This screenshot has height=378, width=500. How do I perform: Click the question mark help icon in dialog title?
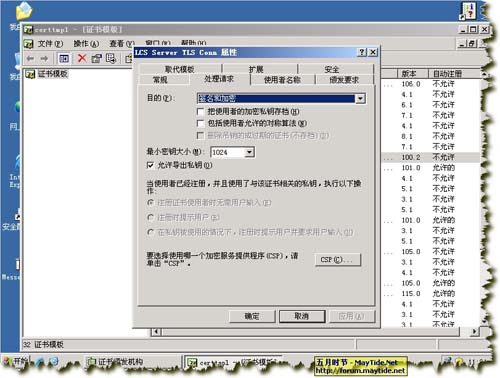(362, 52)
